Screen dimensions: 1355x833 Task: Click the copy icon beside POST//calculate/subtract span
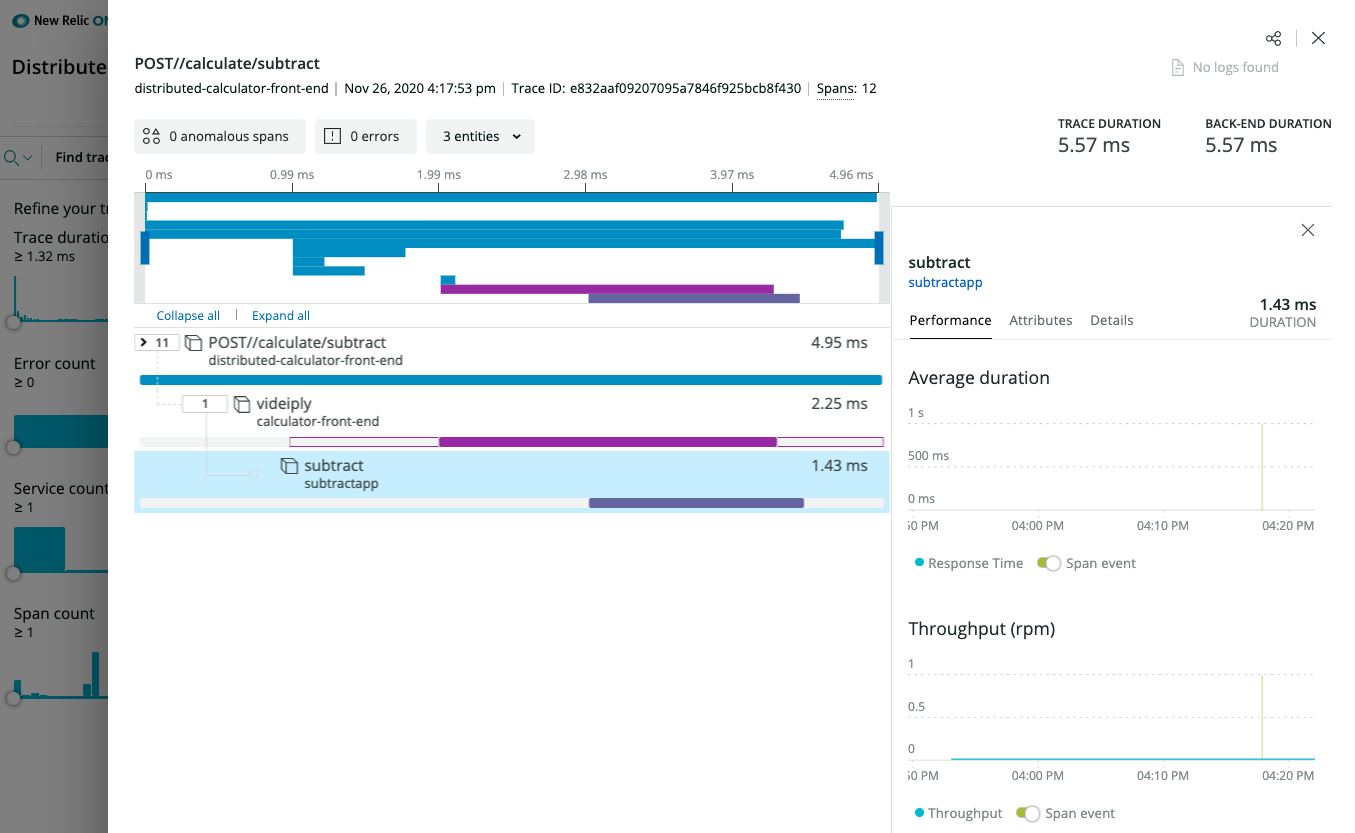tap(194, 341)
